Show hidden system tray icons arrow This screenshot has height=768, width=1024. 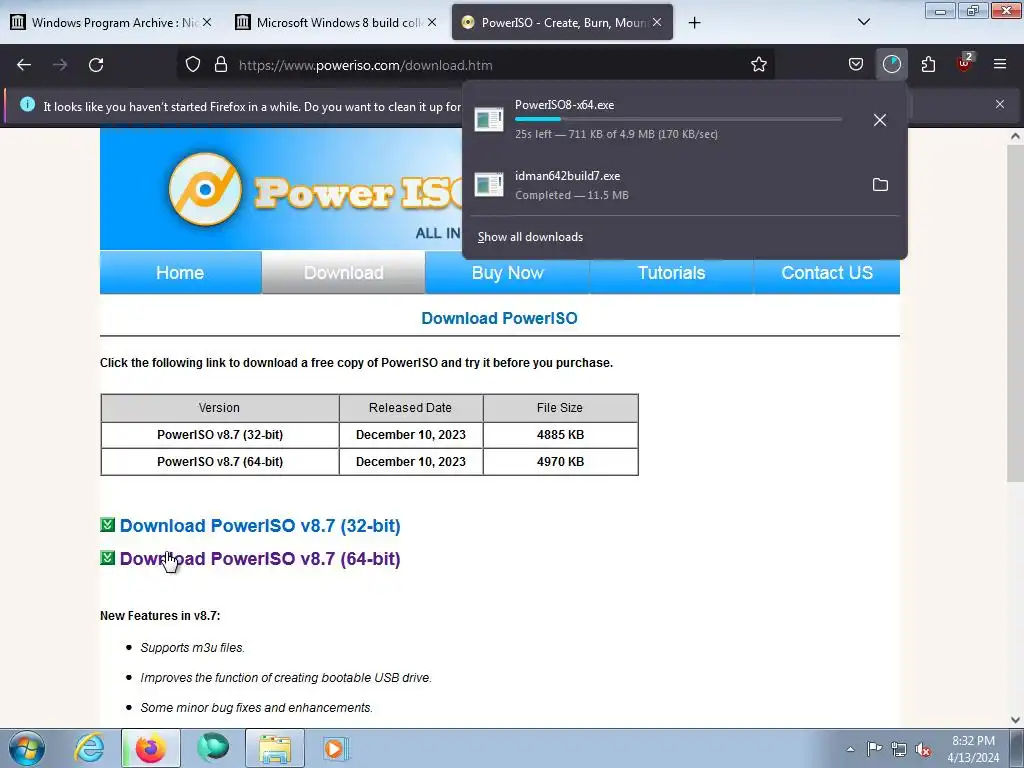click(x=850, y=749)
